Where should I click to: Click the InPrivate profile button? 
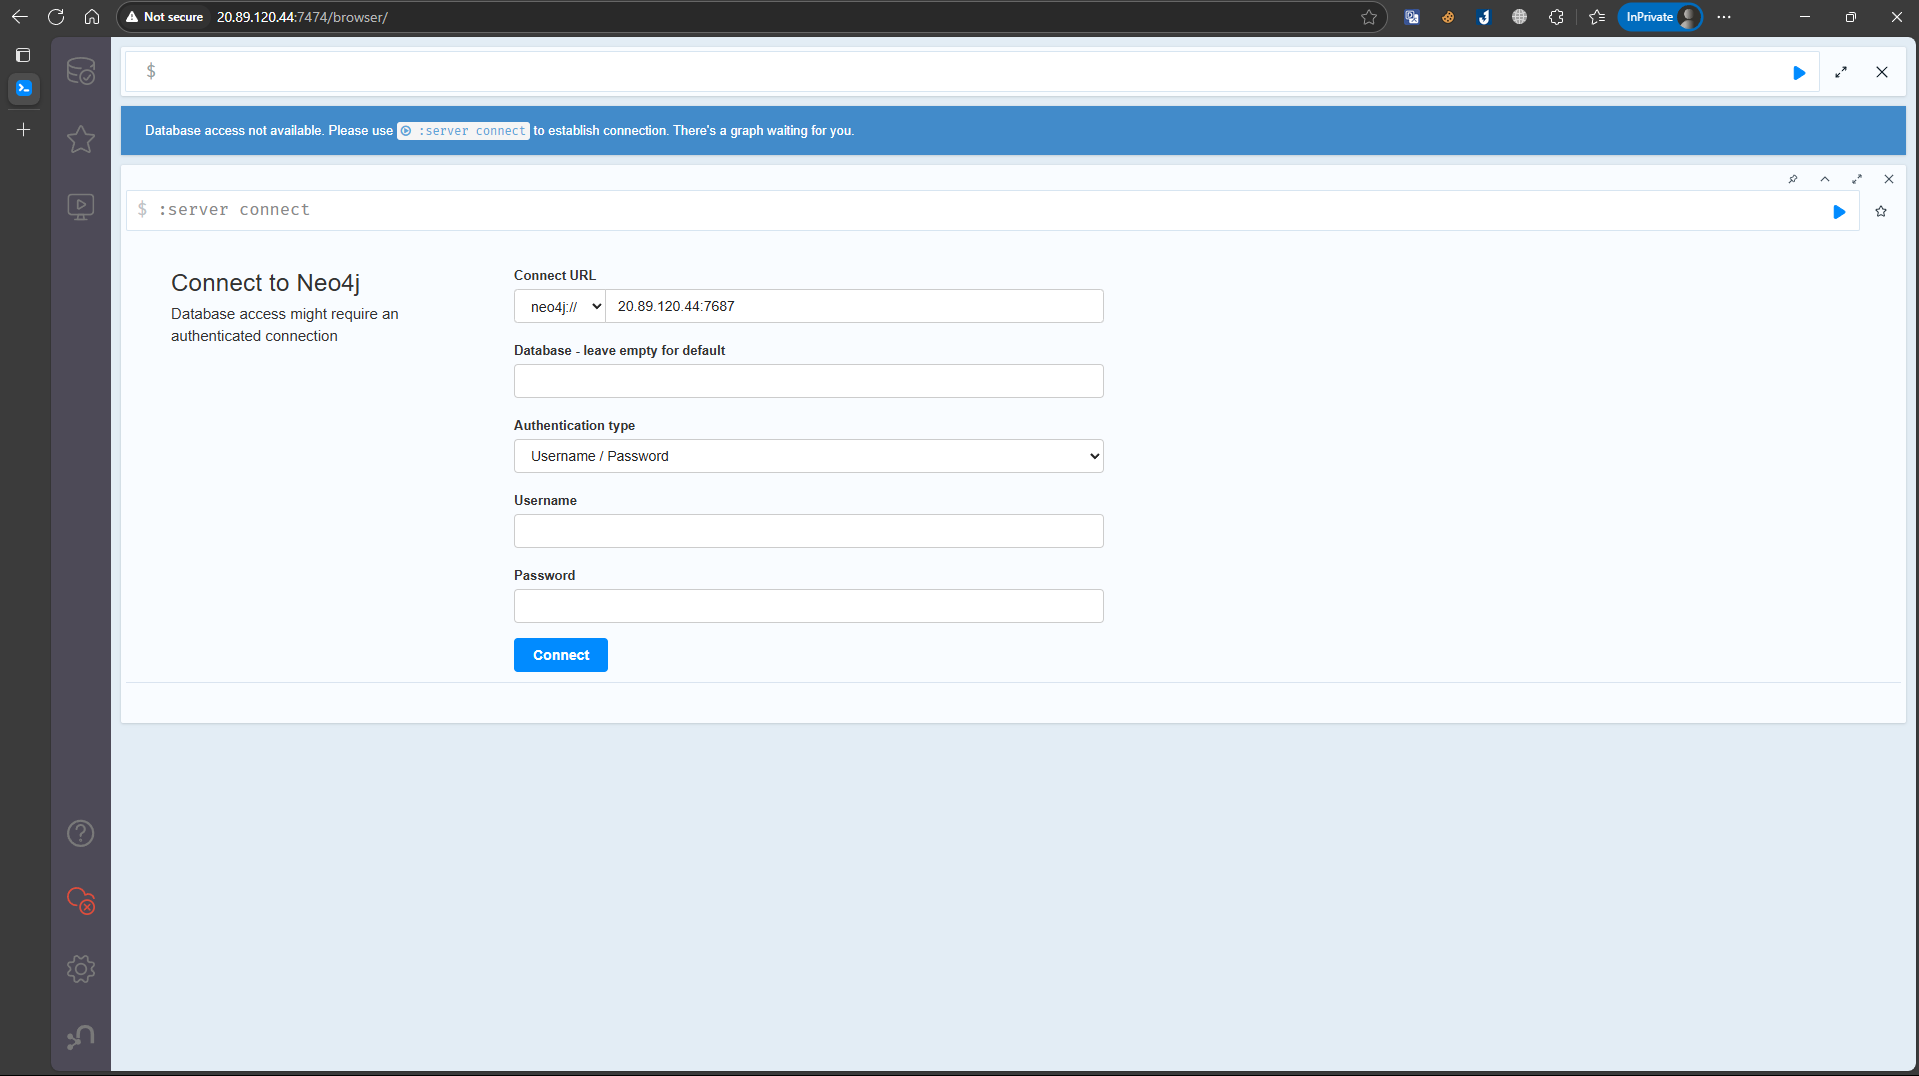coord(1660,17)
